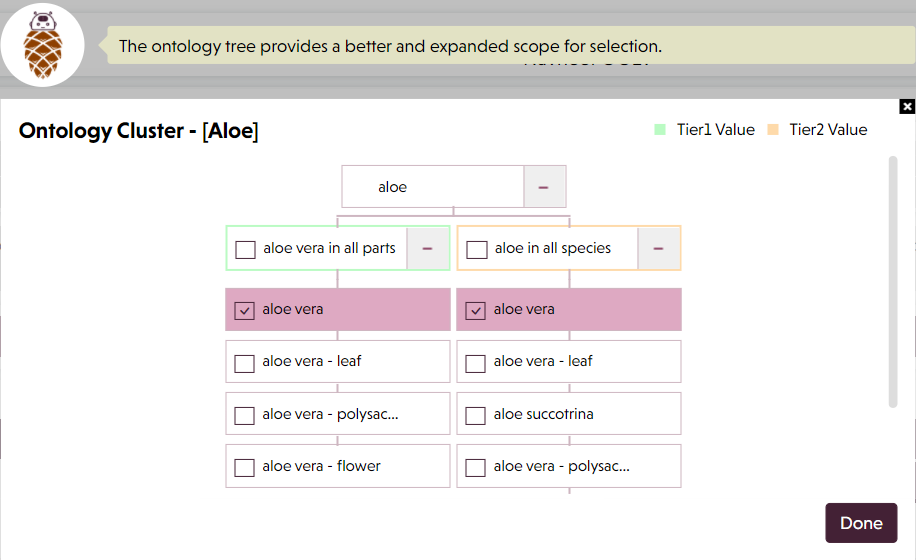Viewport: 916px width, 560px height.
Task: Select the 'aloe vera - flower' checkbox
Action: 244,467
